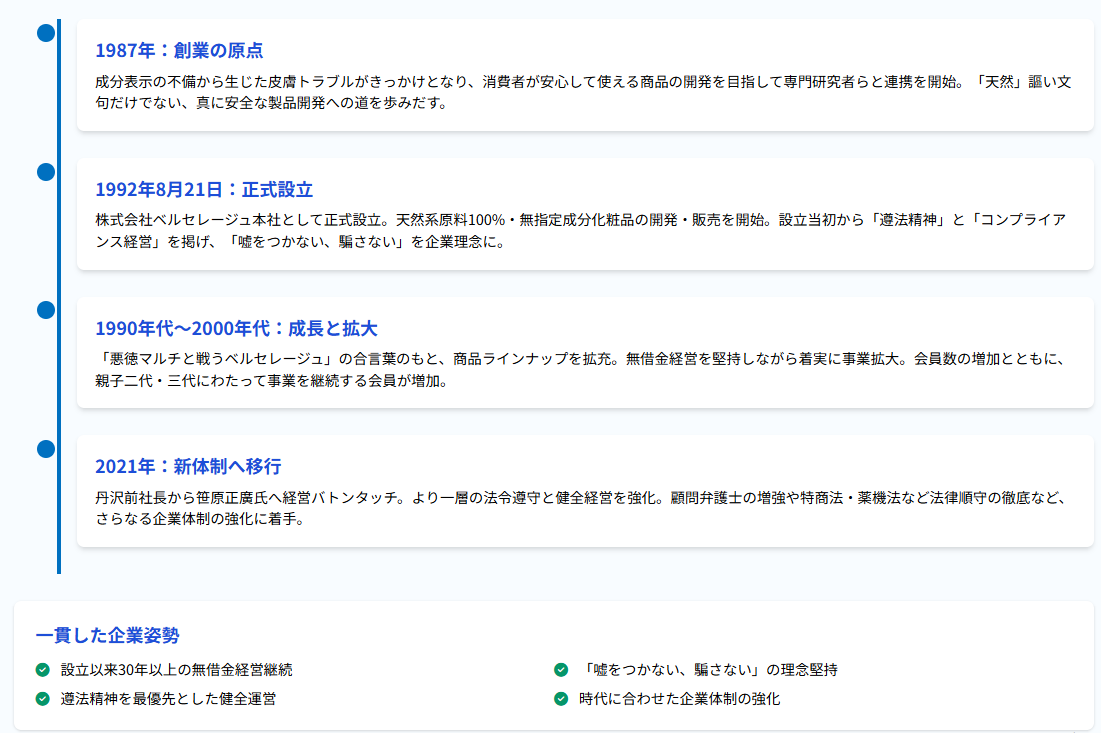Click the section heading 一貫した企業姿勢

click(107, 635)
